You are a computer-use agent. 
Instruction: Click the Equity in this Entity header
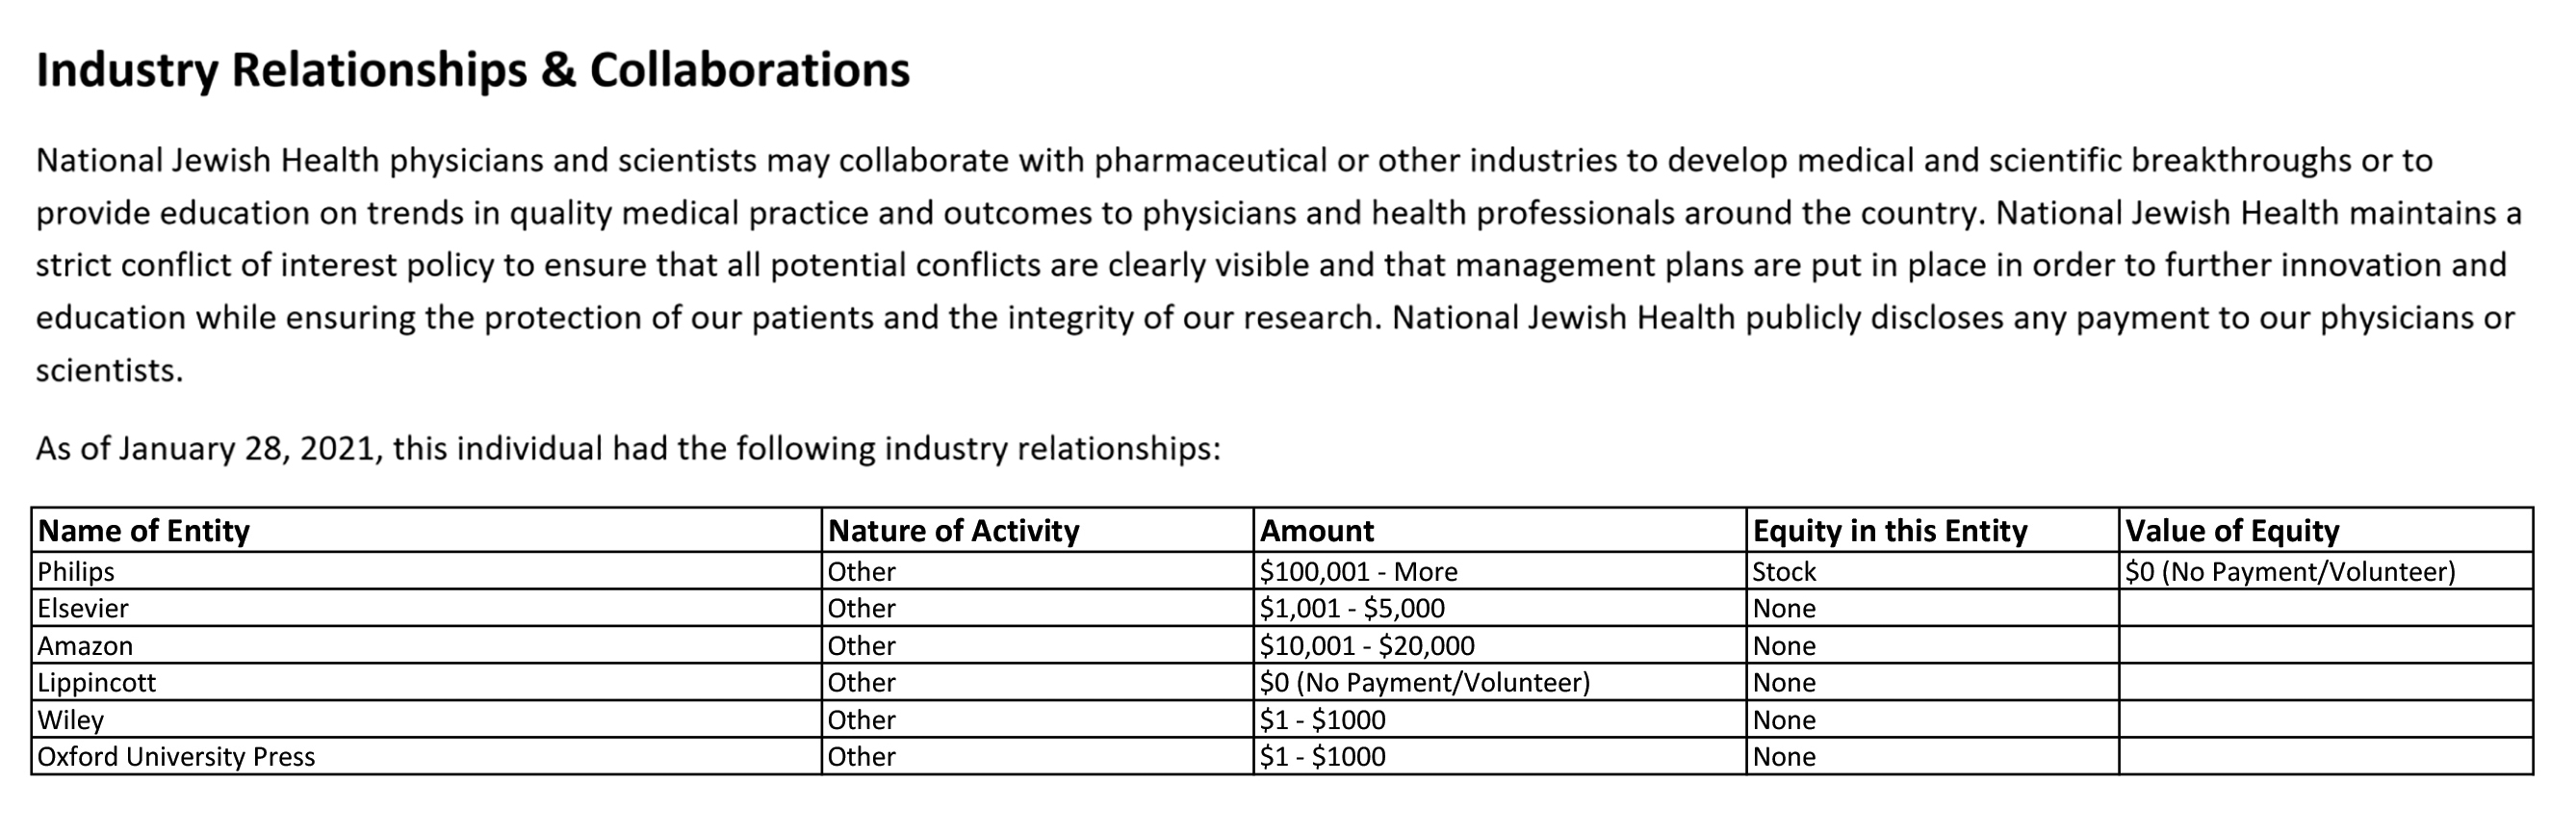(1889, 530)
